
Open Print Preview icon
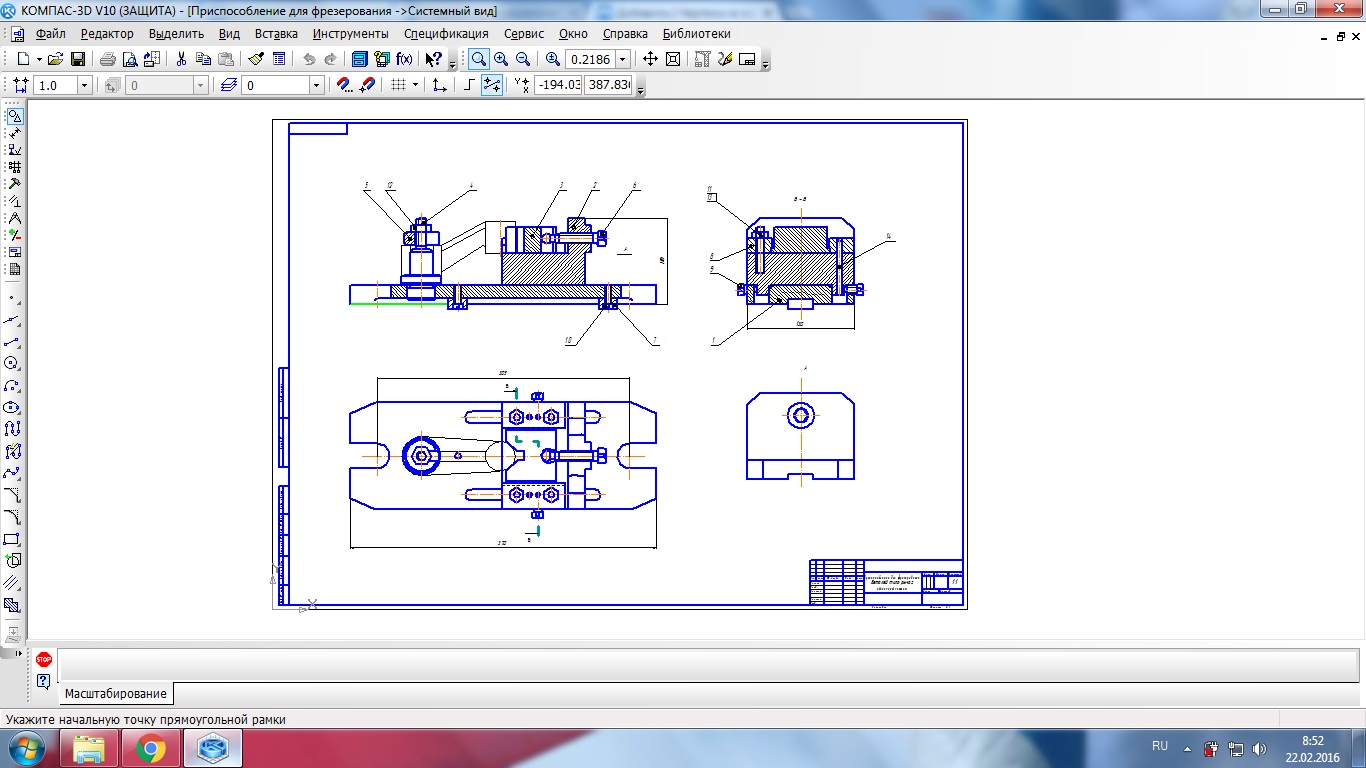[129, 59]
